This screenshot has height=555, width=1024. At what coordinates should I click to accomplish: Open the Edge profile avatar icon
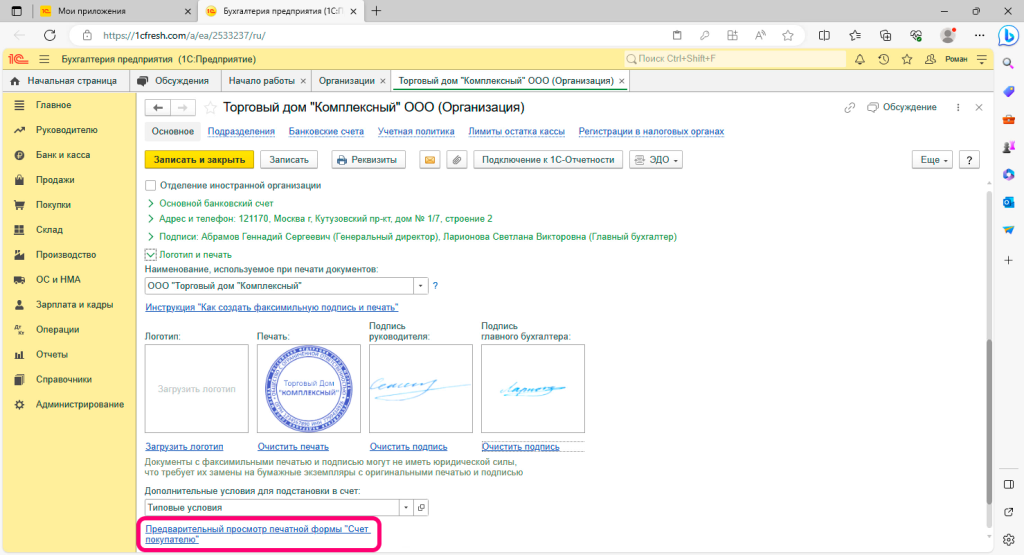click(x=948, y=35)
